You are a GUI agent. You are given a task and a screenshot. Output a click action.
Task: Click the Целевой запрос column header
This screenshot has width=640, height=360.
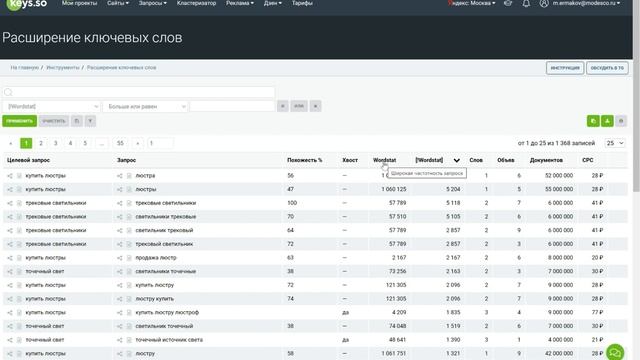pos(28,160)
